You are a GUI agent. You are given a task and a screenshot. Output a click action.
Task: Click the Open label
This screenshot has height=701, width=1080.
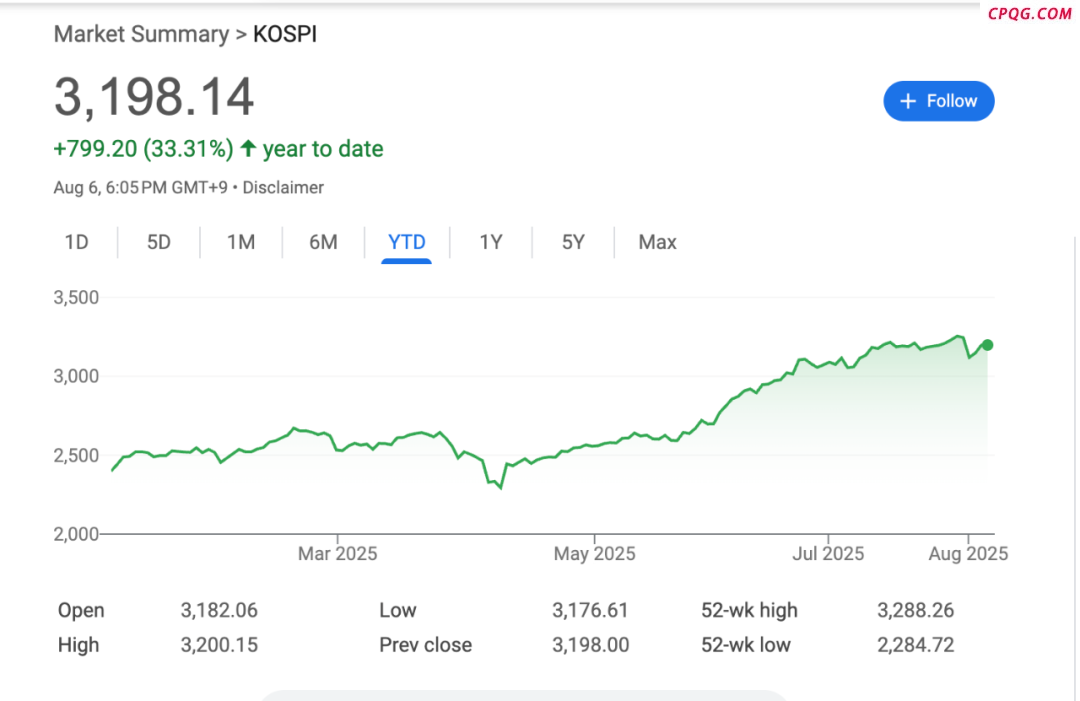pos(81,611)
